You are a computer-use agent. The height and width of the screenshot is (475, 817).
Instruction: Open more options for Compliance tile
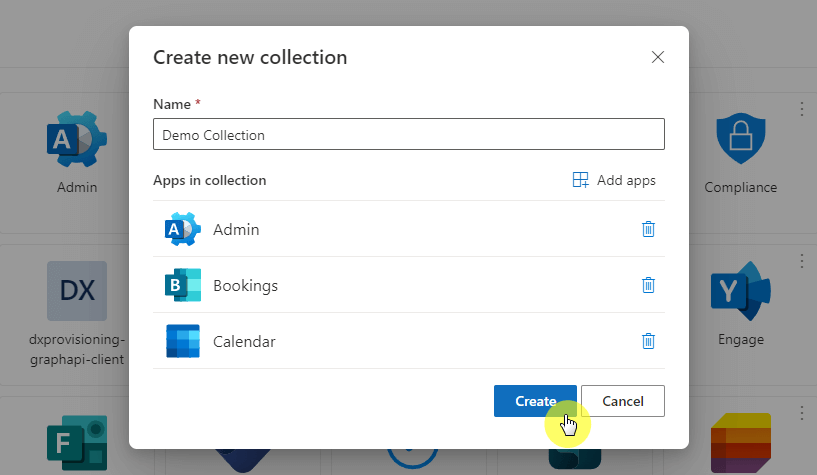[x=801, y=109]
